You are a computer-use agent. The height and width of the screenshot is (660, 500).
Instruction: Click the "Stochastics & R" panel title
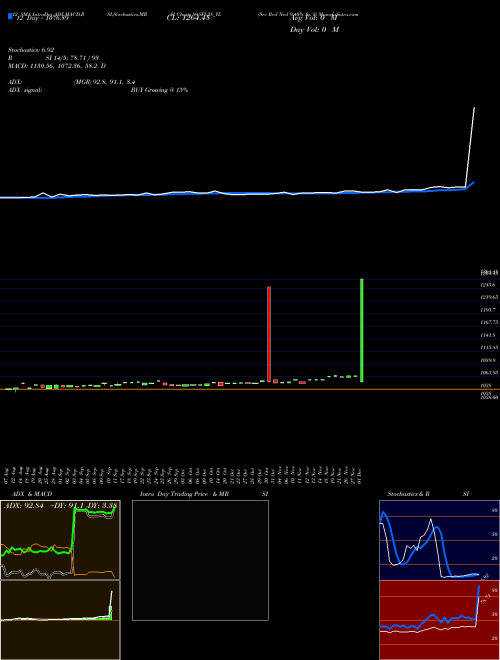tap(409, 494)
